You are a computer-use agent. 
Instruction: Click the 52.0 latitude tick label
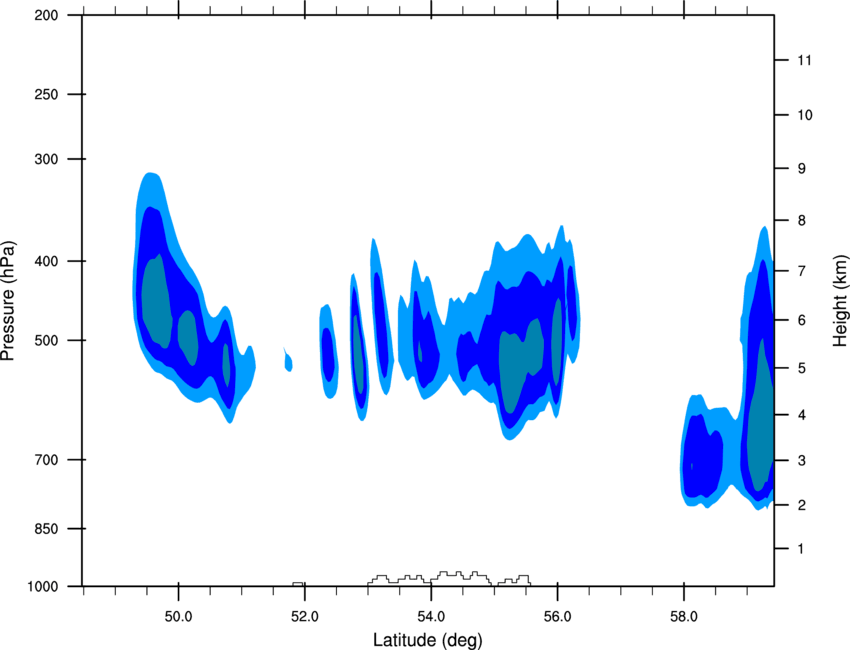tap(305, 617)
